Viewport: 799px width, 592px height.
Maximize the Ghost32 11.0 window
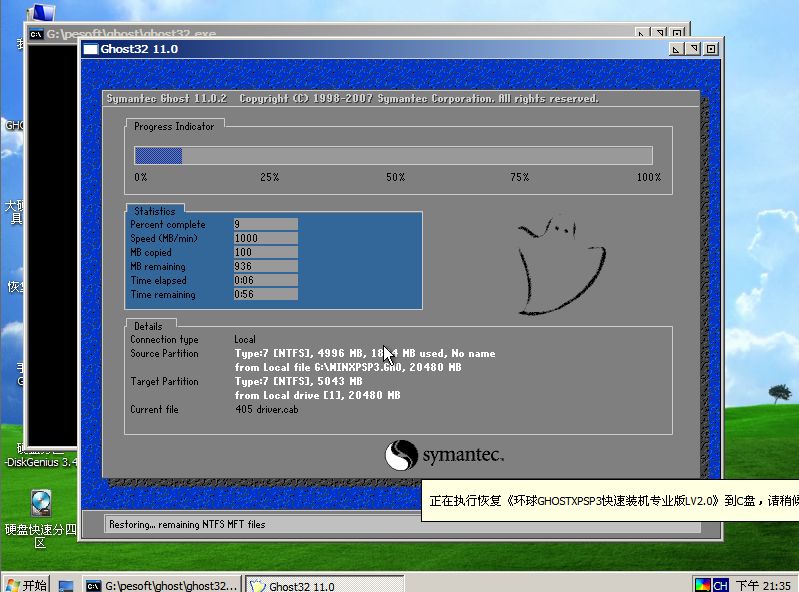693,48
